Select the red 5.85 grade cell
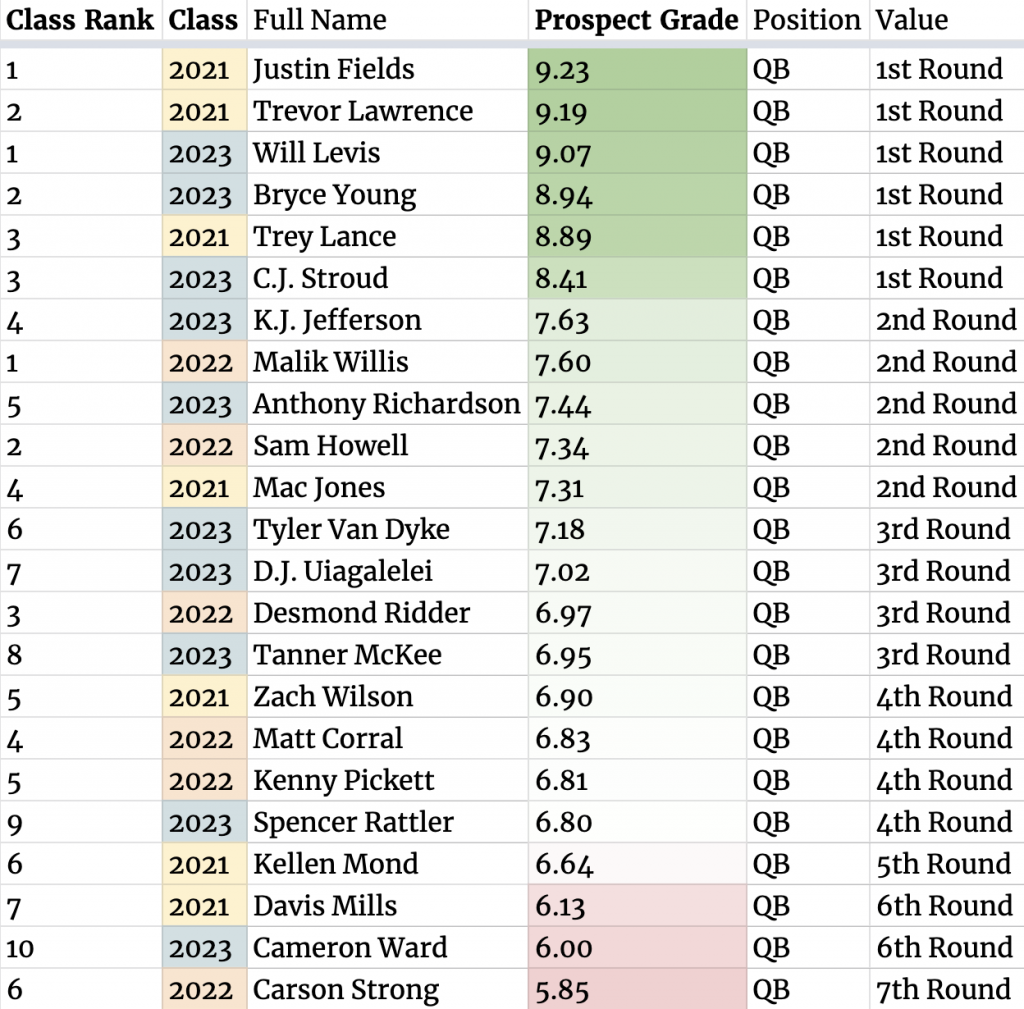 pos(637,990)
